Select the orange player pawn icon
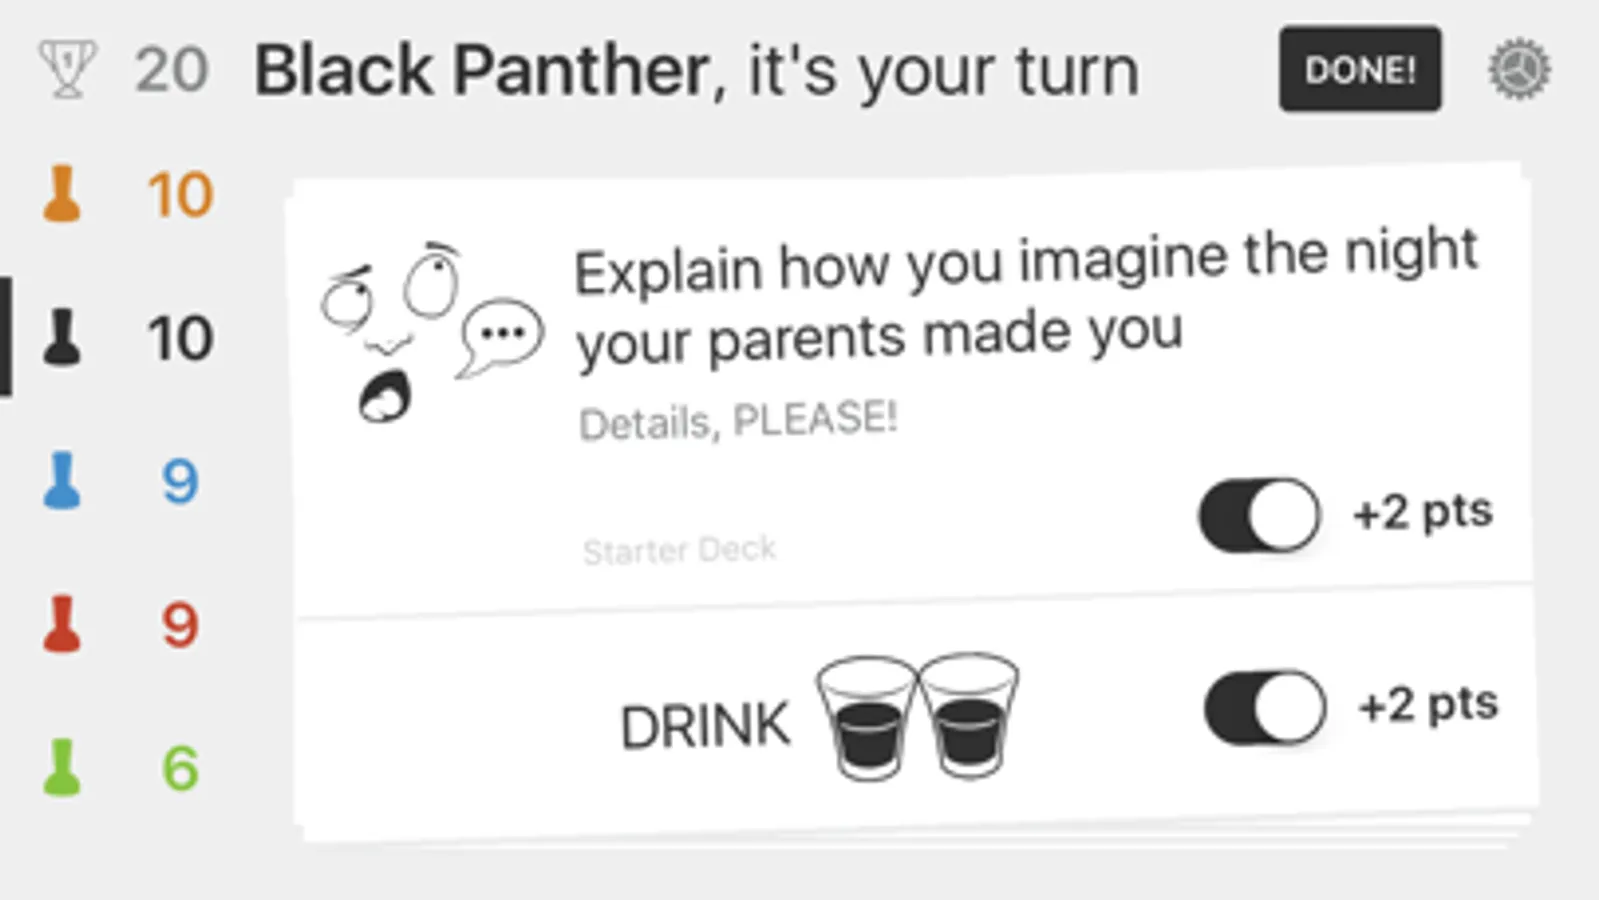This screenshot has height=900, width=1599. 62,194
